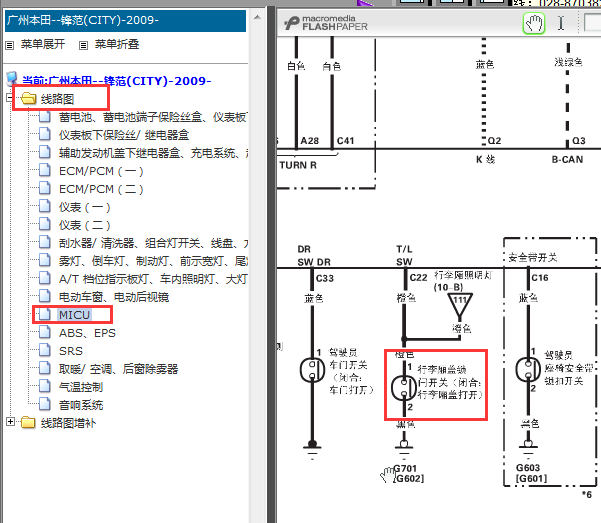Image resolution: width=601 pixels, height=523 pixels.
Task: Select the text selection I-beam tool
Action: (x=561, y=23)
